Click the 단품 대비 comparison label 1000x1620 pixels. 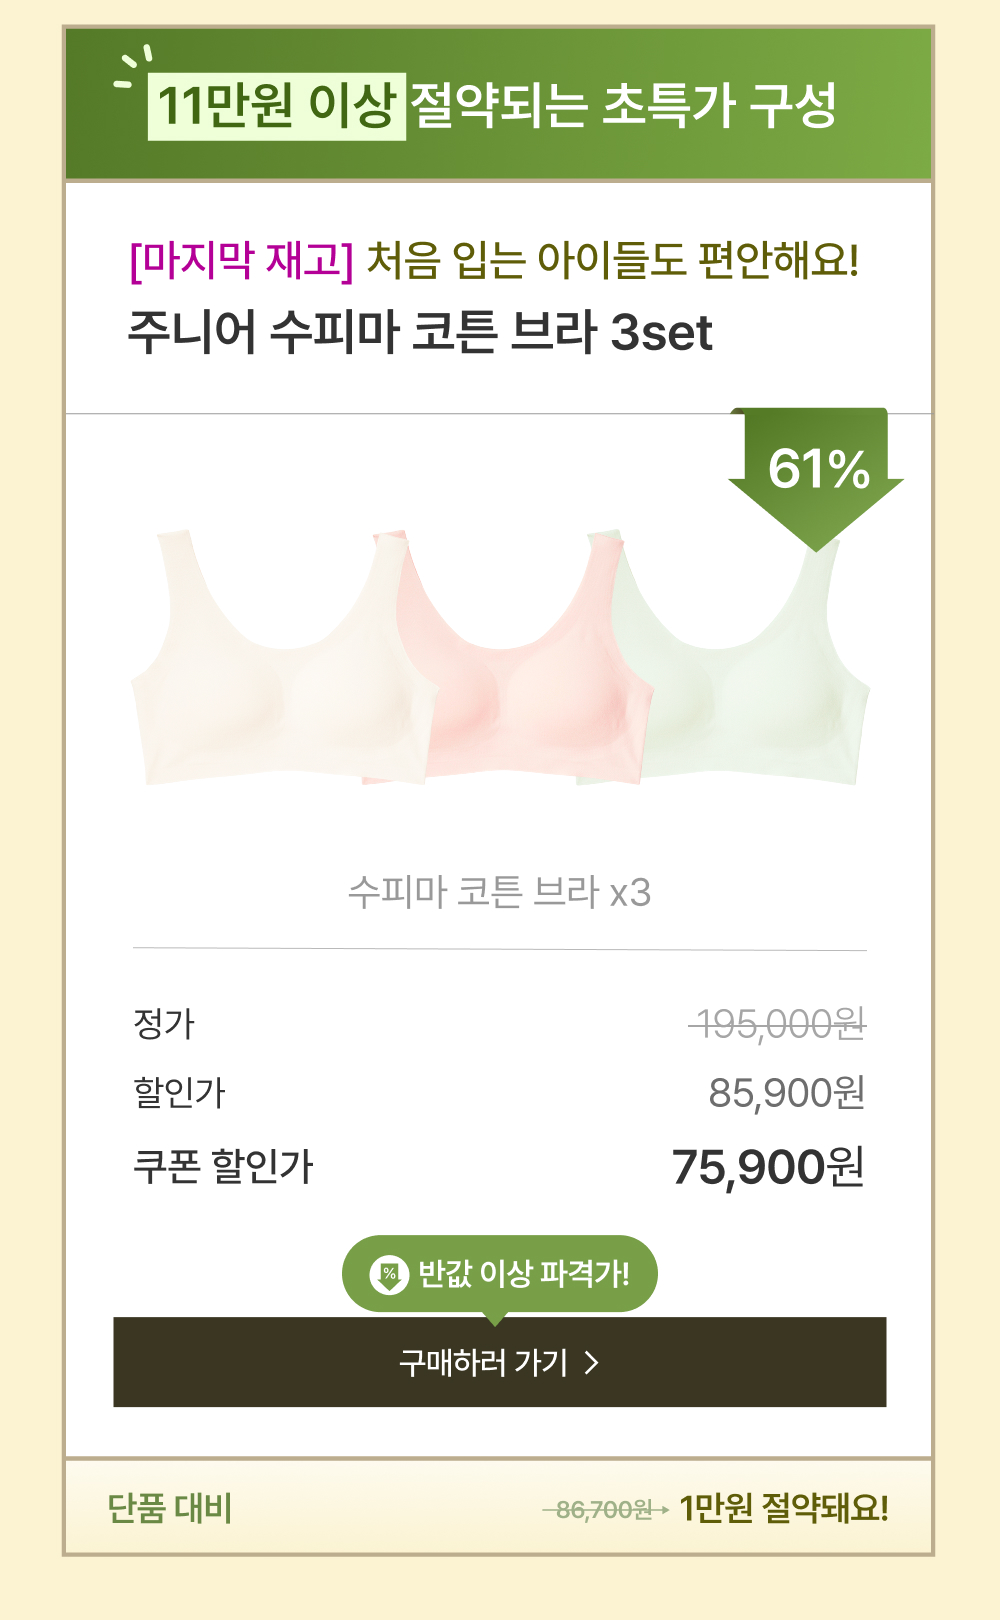[169, 1508]
